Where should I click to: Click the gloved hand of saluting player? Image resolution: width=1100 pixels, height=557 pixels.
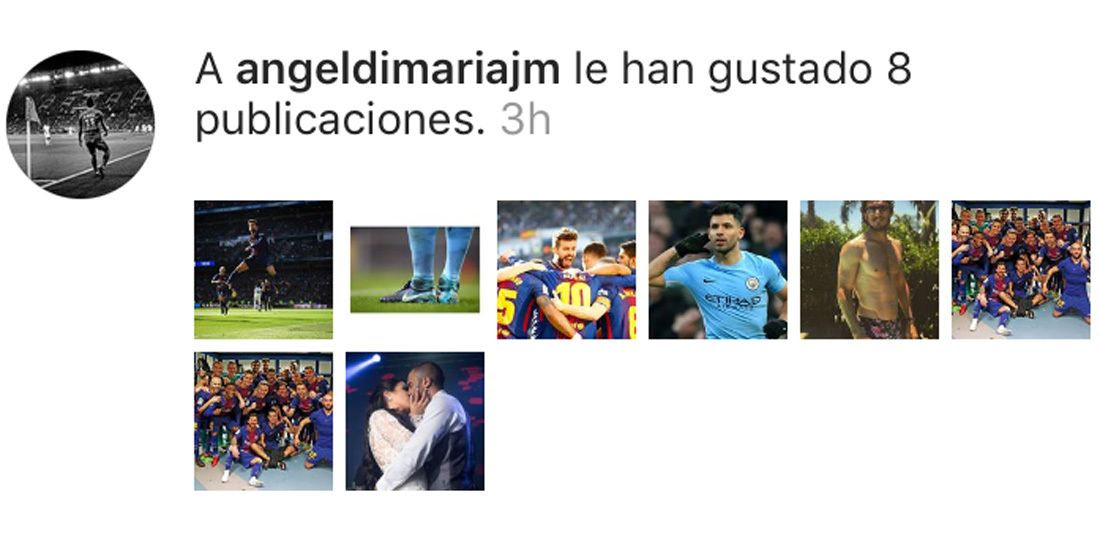point(691,243)
